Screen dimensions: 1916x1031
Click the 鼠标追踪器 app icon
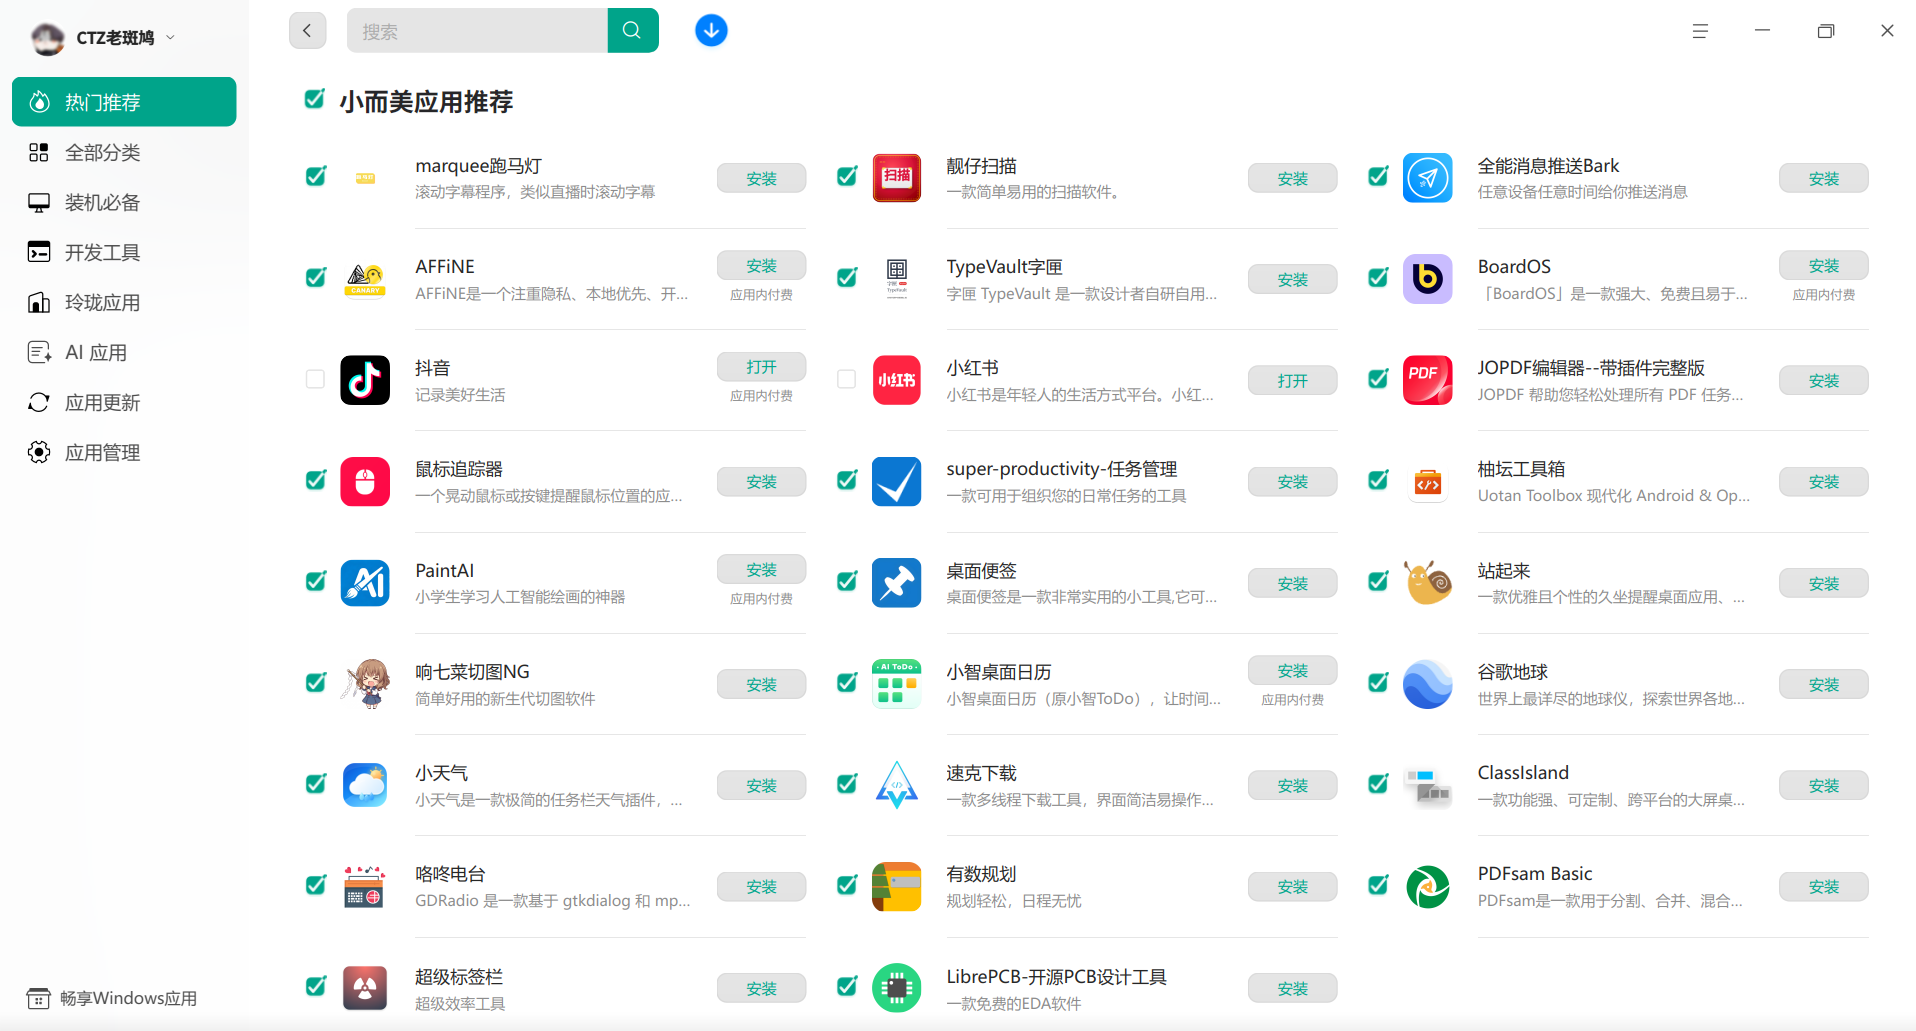tap(365, 481)
